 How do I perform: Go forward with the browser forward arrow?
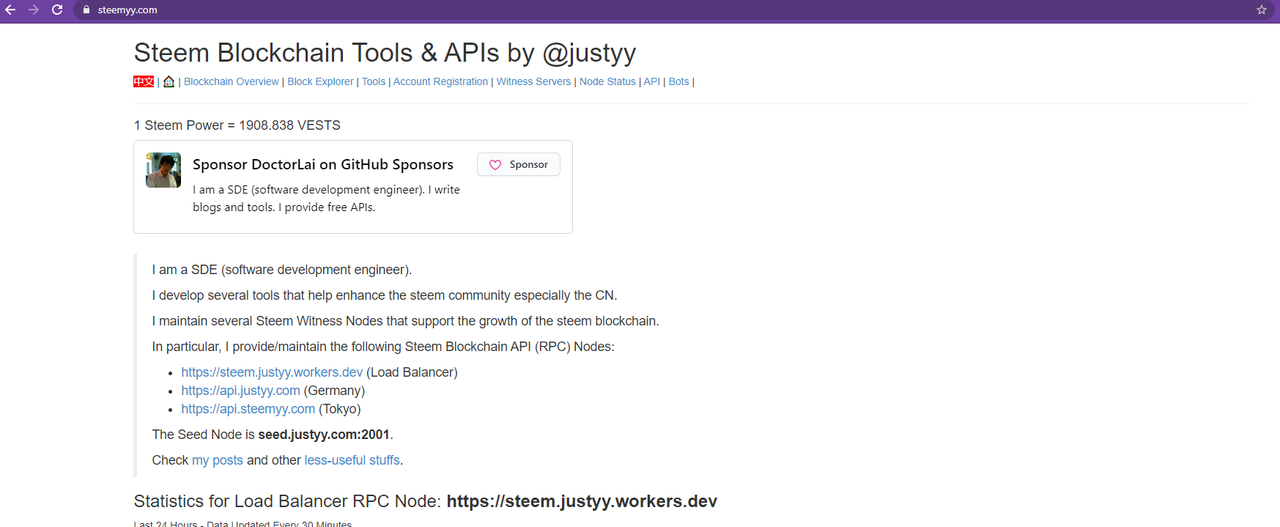pyautogui.click(x=34, y=9)
